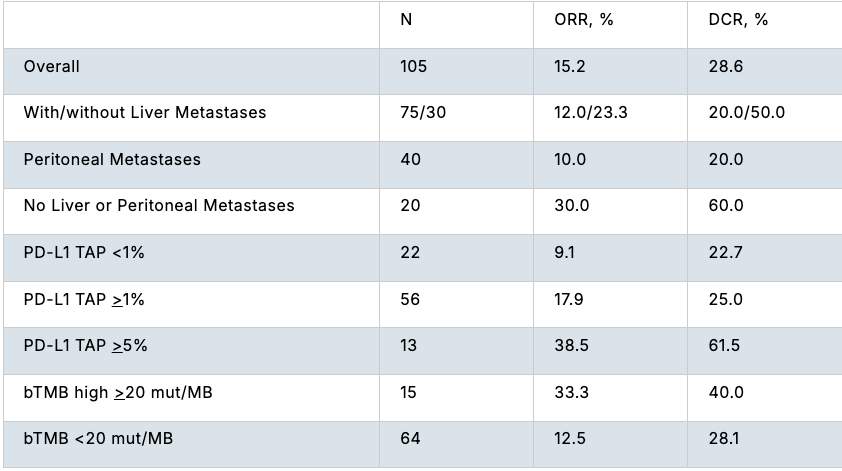Select No Liver or Peritoneal Metastases label
This screenshot has height=471, width=842.
(159, 205)
